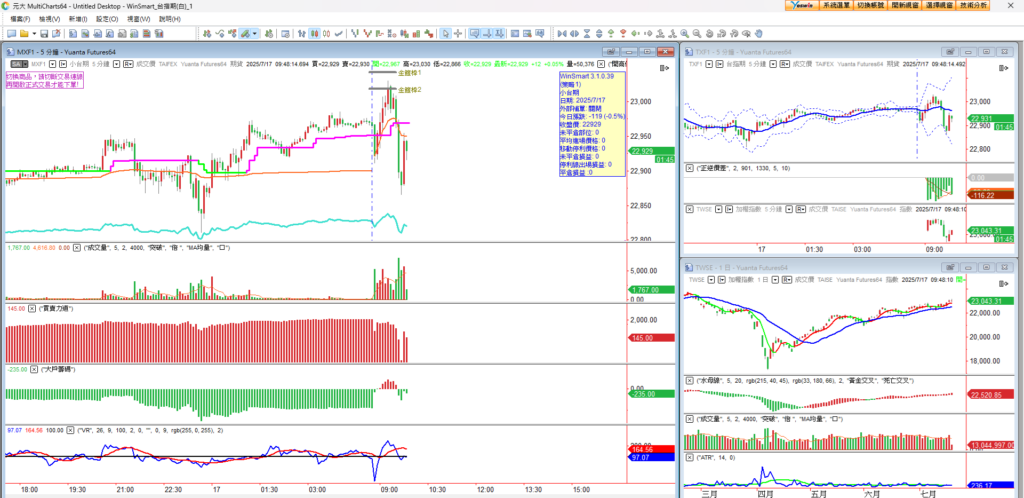Open the 說明(H) menu
The width and height of the screenshot is (1024, 498).
[170, 19]
